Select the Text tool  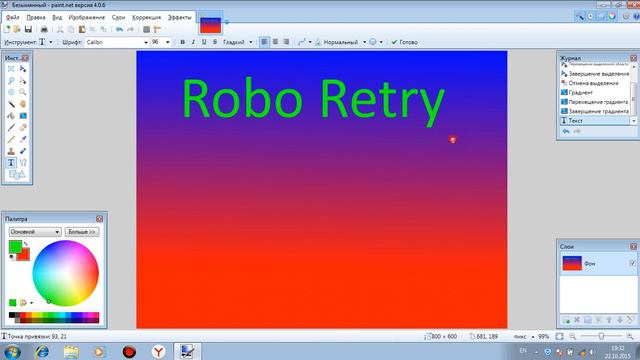click(11, 163)
